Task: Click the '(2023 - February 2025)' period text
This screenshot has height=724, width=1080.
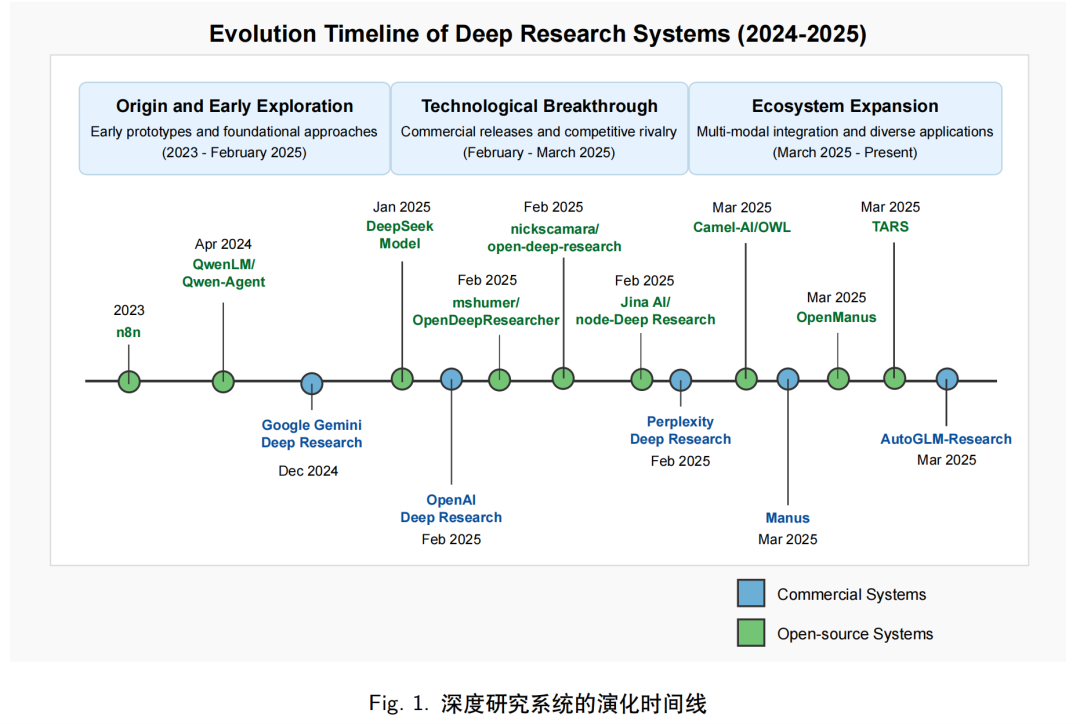Action: [234, 152]
